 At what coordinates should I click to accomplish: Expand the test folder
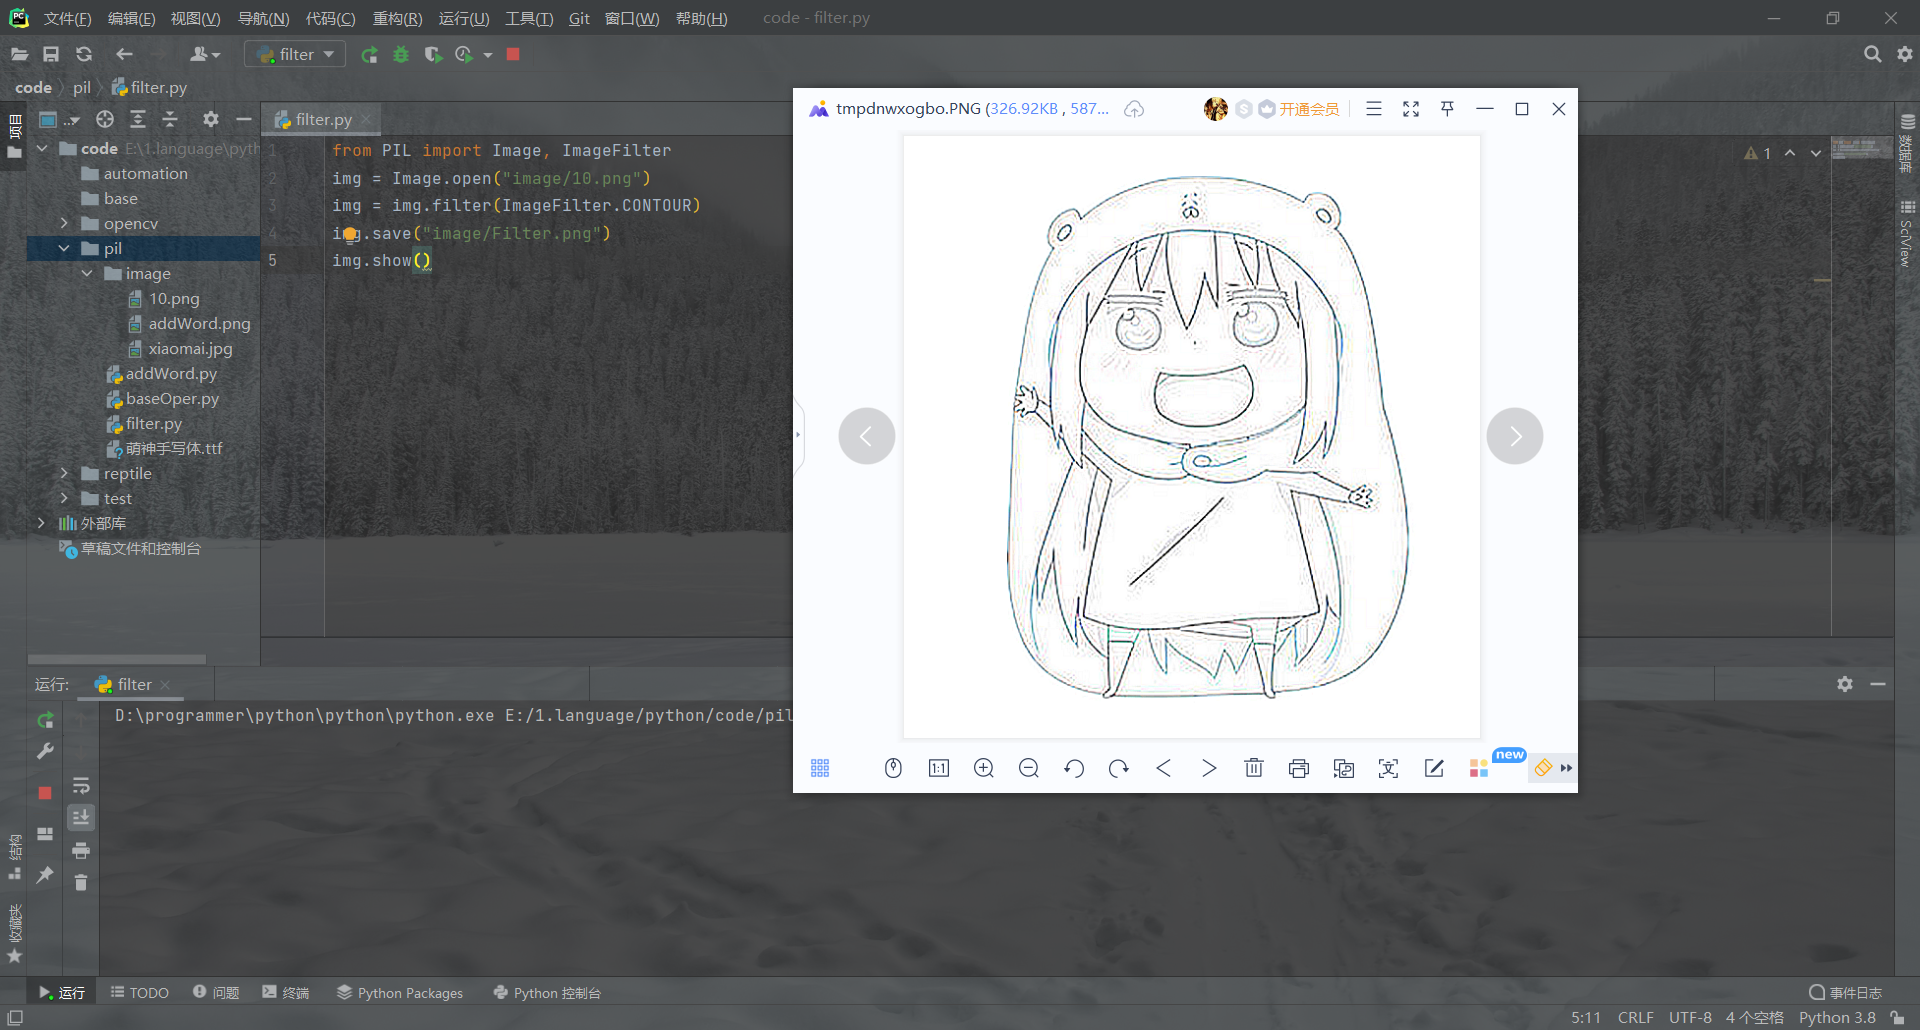click(64, 498)
